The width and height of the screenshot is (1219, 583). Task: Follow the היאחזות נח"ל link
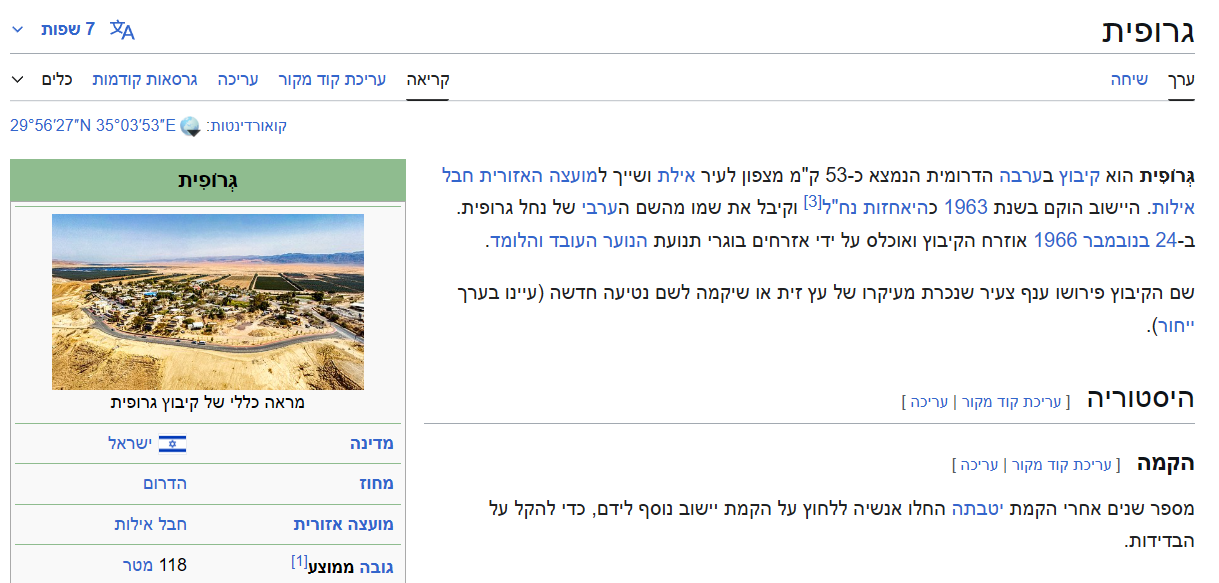click(876, 208)
